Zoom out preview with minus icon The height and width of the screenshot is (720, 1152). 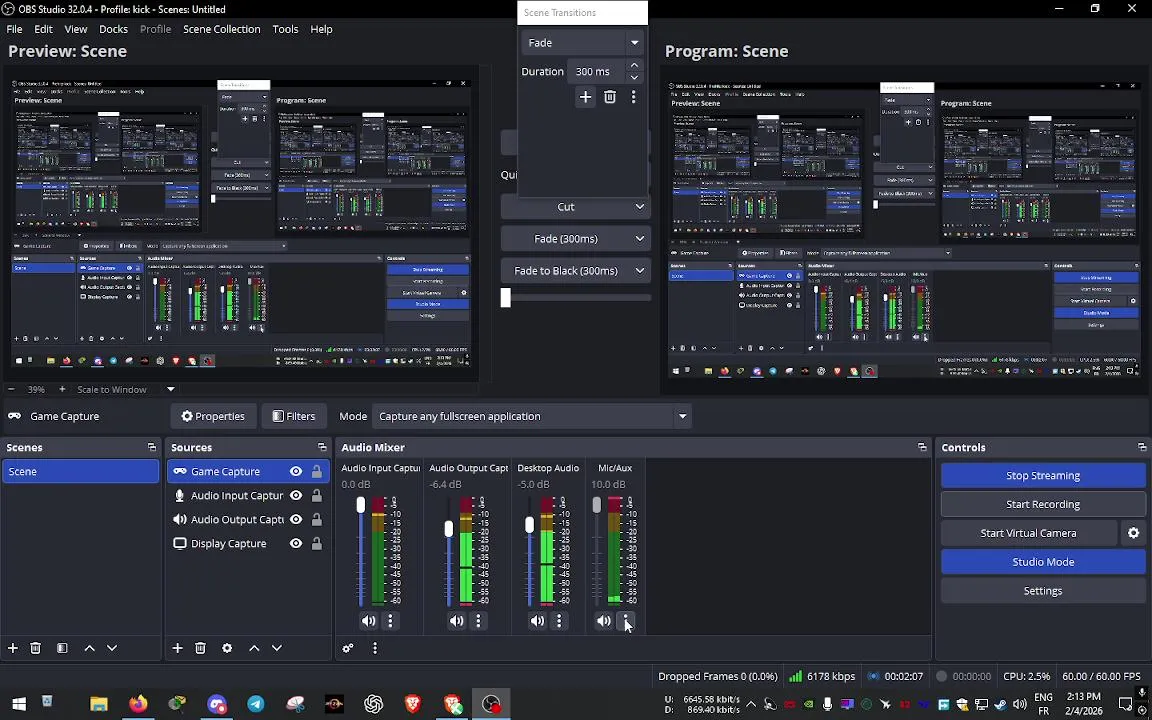(11, 389)
